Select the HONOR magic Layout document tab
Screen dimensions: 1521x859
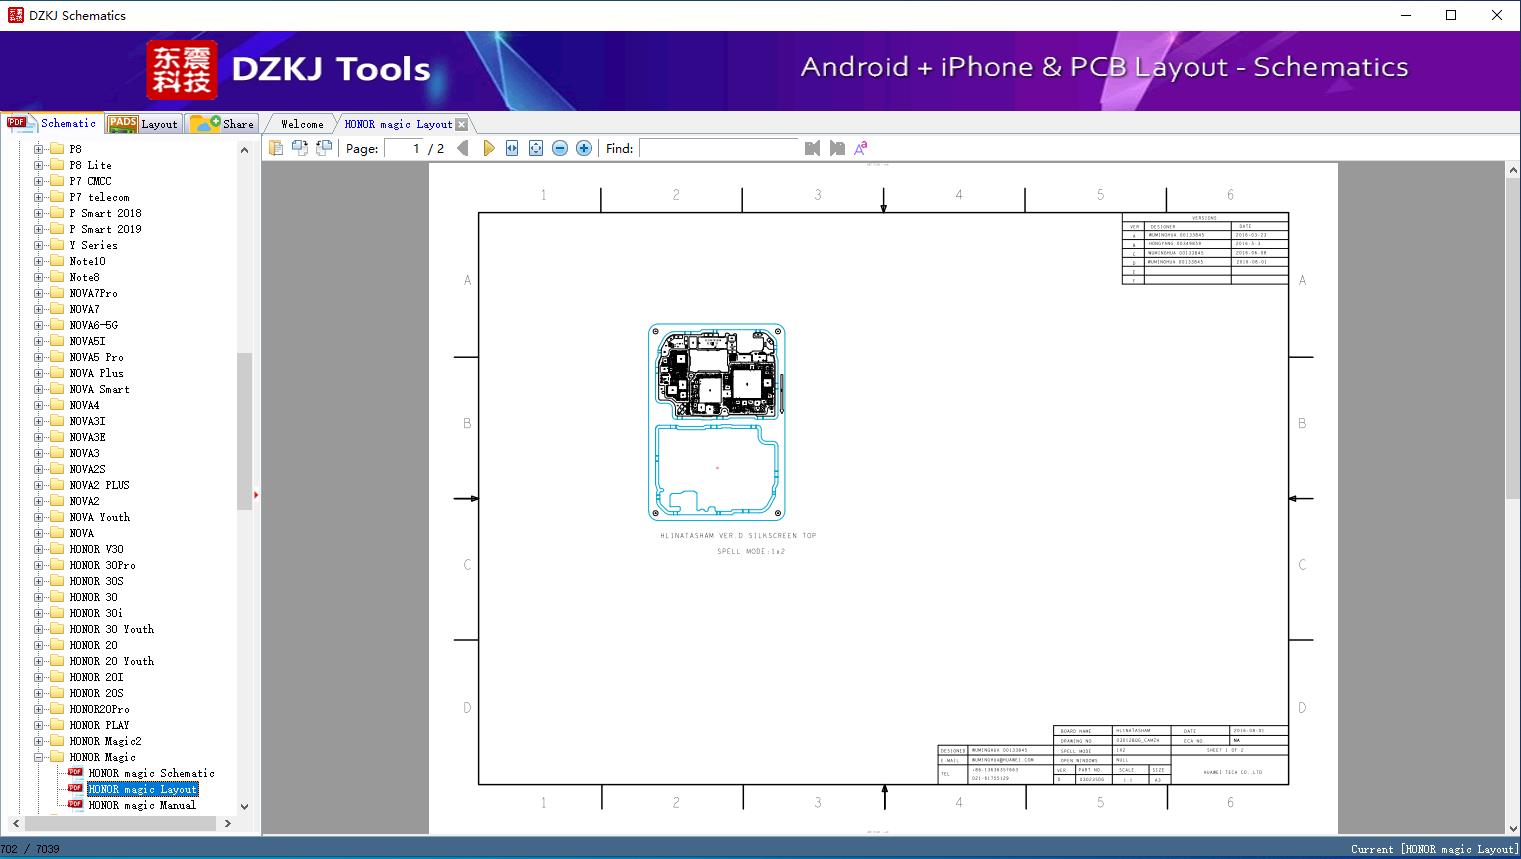(x=398, y=124)
